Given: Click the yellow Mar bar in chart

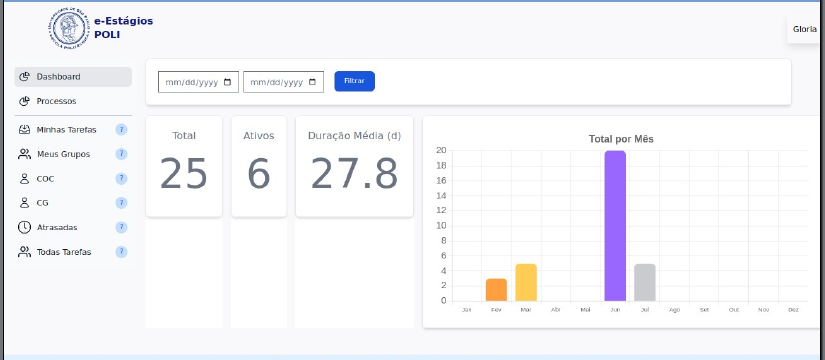Looking at the screenshot, I should pyautogui.click(x=526, y=283).
